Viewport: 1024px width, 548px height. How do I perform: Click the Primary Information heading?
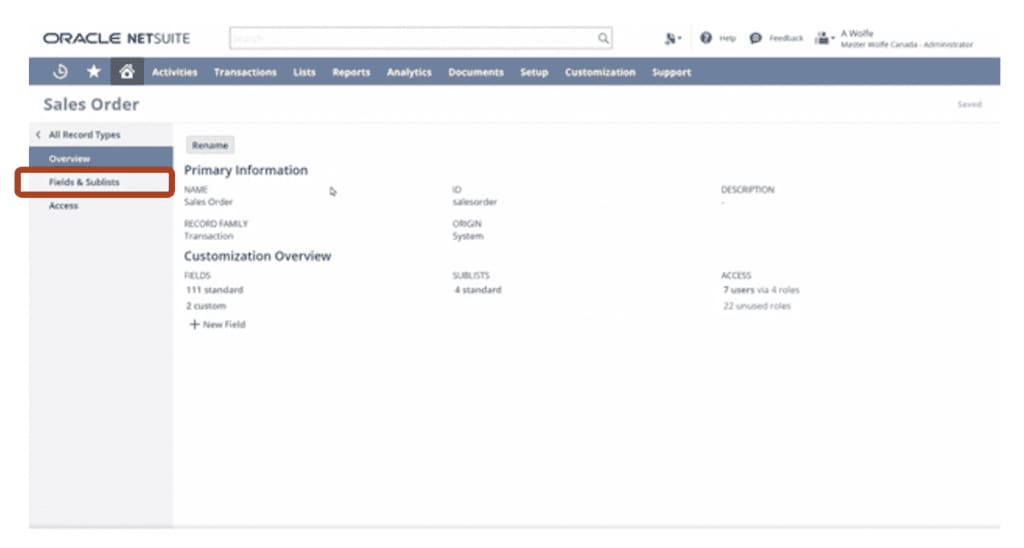[x=246, y=170]
